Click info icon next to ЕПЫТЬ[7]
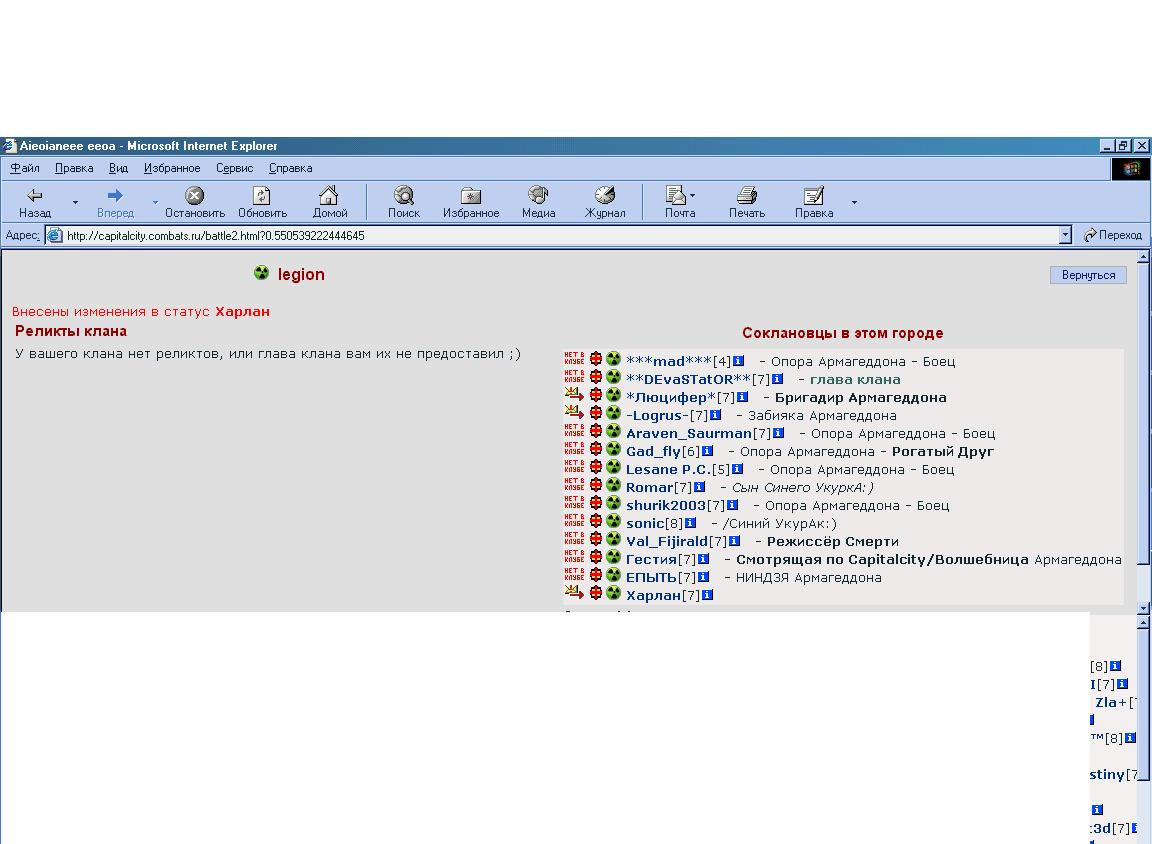Image resolution: width=1152 pixels, height=844 pixels. click(704, 577)
